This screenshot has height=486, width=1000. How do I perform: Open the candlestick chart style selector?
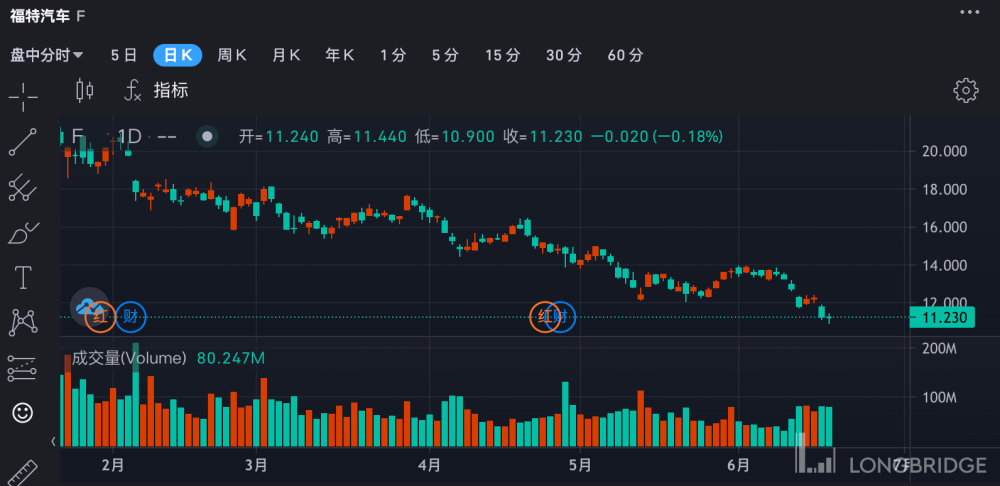pyautogui.click(x=85, y=91)
